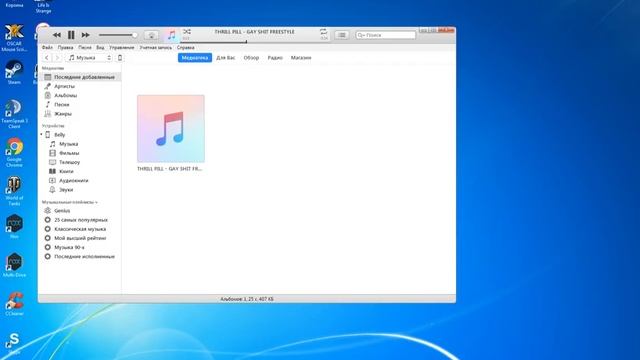Open the Nox desktop shortcut
This screenshot has height=360, width=640.
tap(14, 226)
